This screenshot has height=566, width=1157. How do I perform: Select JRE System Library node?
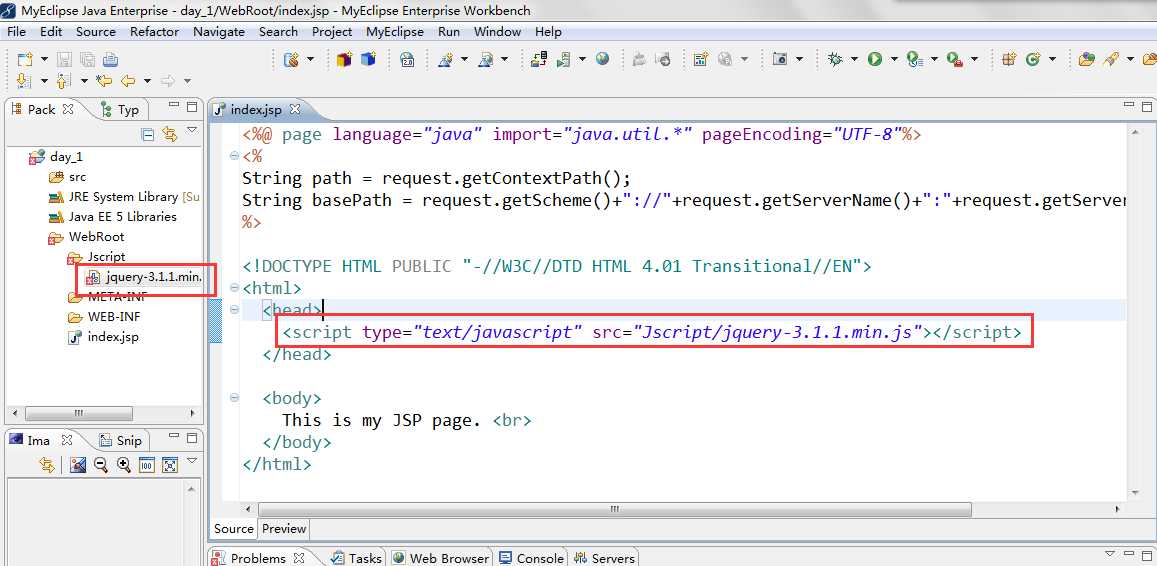pos(123,197)
